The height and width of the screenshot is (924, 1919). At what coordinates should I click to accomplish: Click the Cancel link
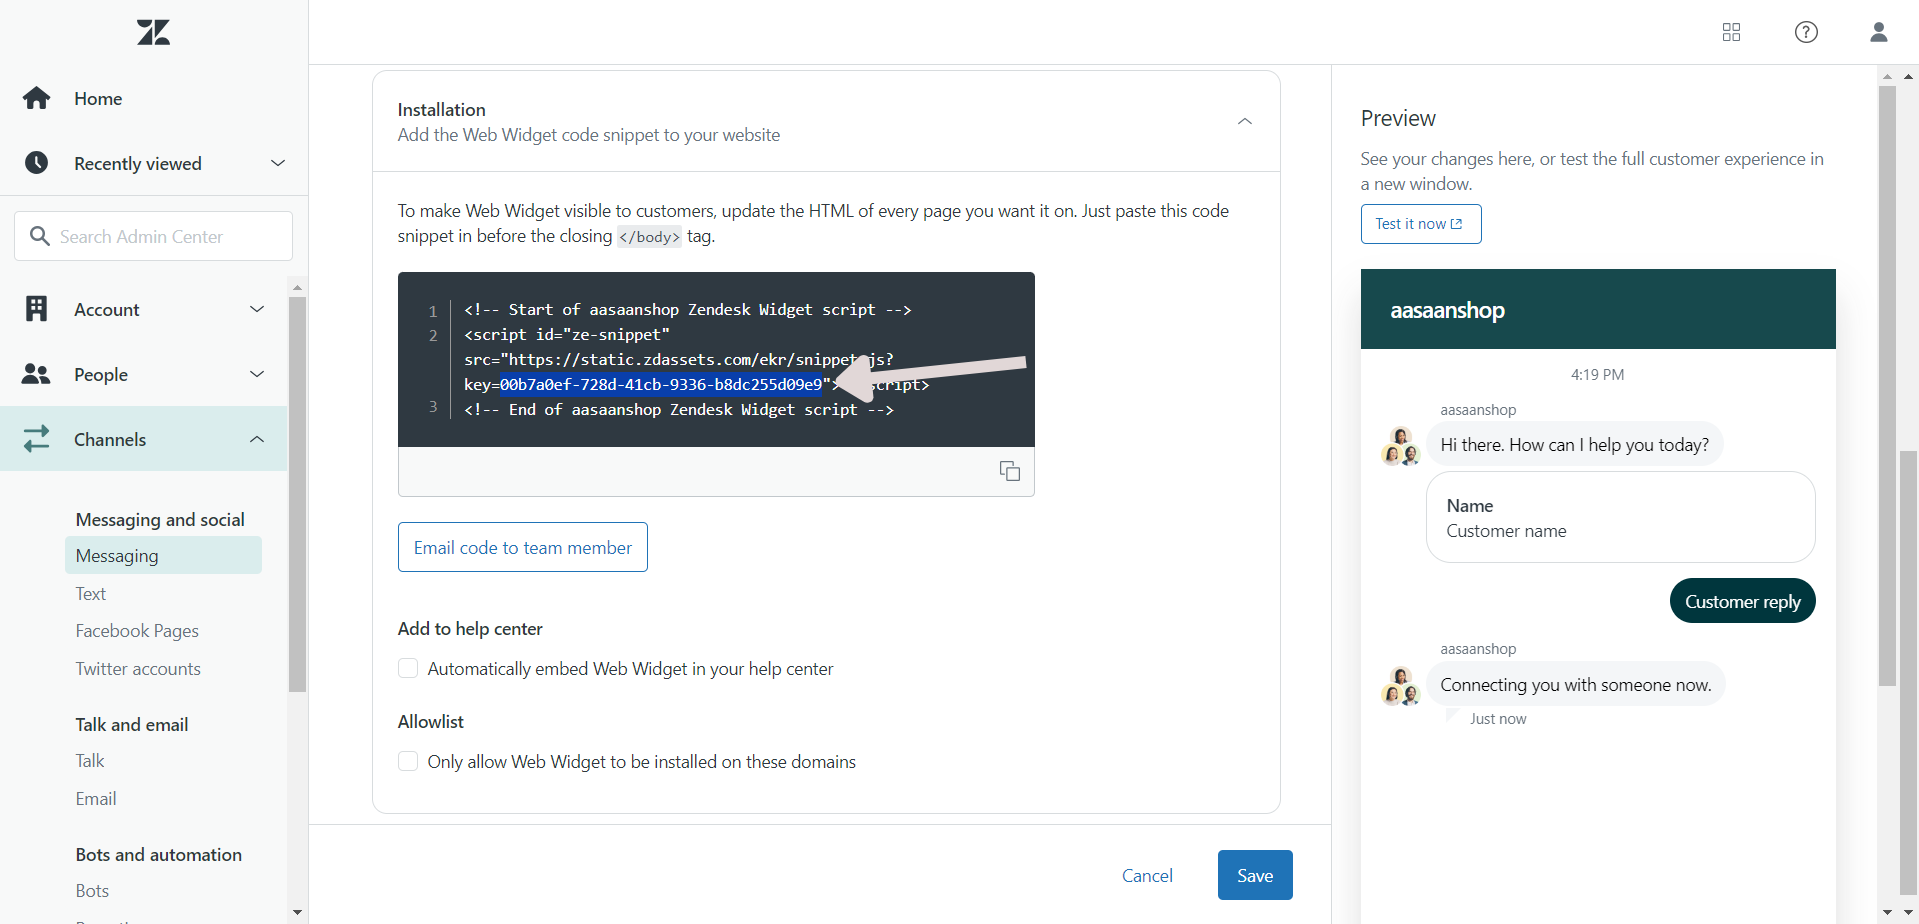coord(1147,875)
